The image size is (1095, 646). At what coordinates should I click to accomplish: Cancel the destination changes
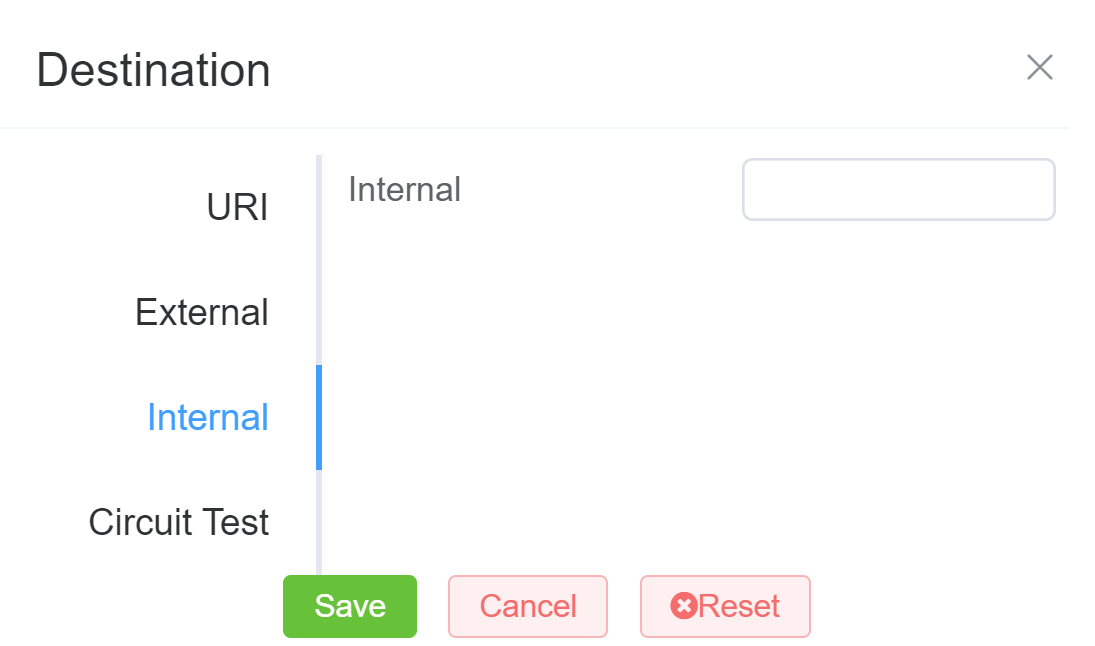pos(528,606)
